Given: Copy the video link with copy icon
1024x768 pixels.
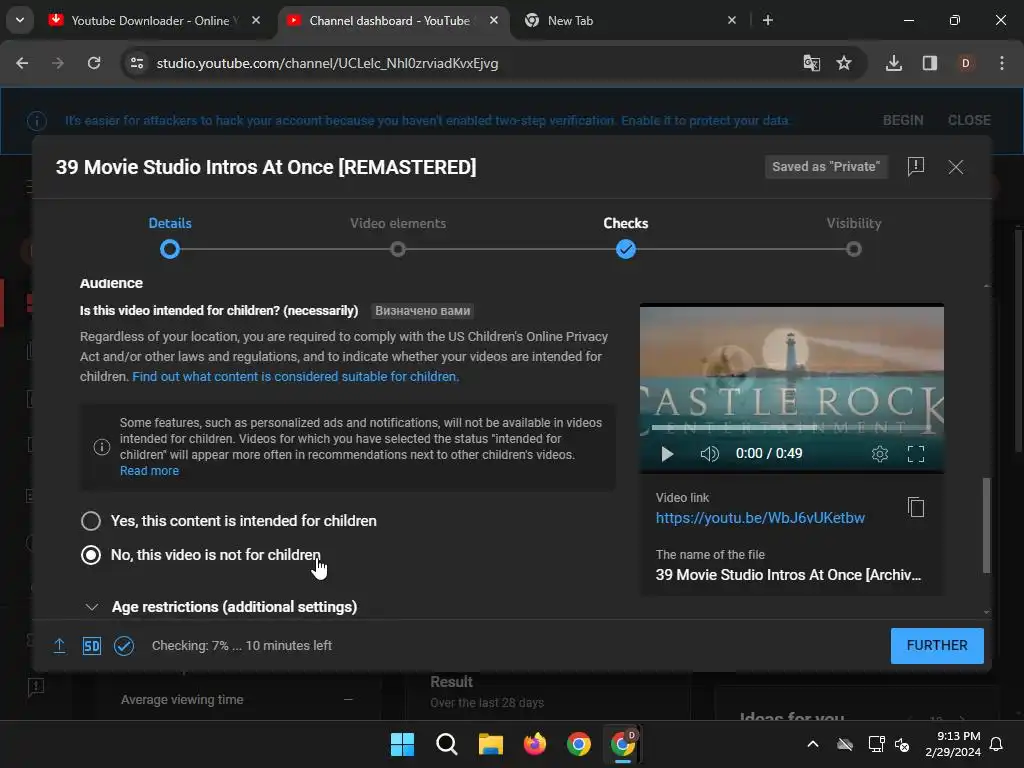Looking at the screenshot, I should coord(916,507).
